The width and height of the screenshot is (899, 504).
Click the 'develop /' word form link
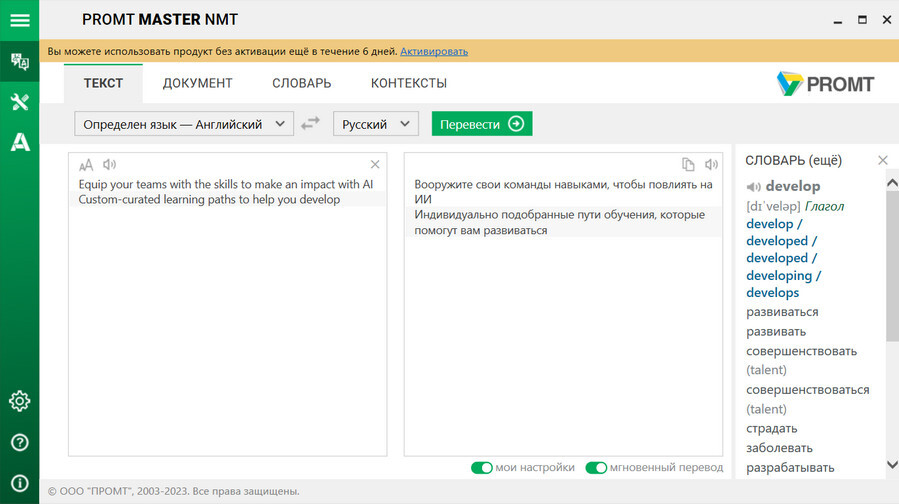[x=774, y=224]
